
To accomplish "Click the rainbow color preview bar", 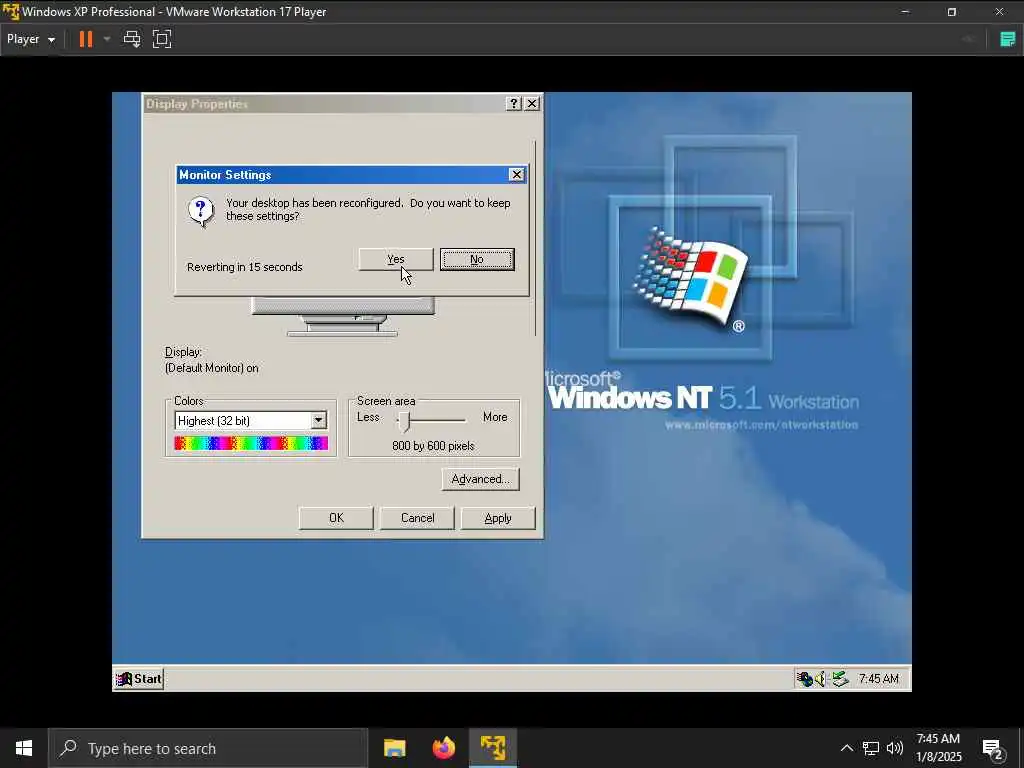I will 251,443.
